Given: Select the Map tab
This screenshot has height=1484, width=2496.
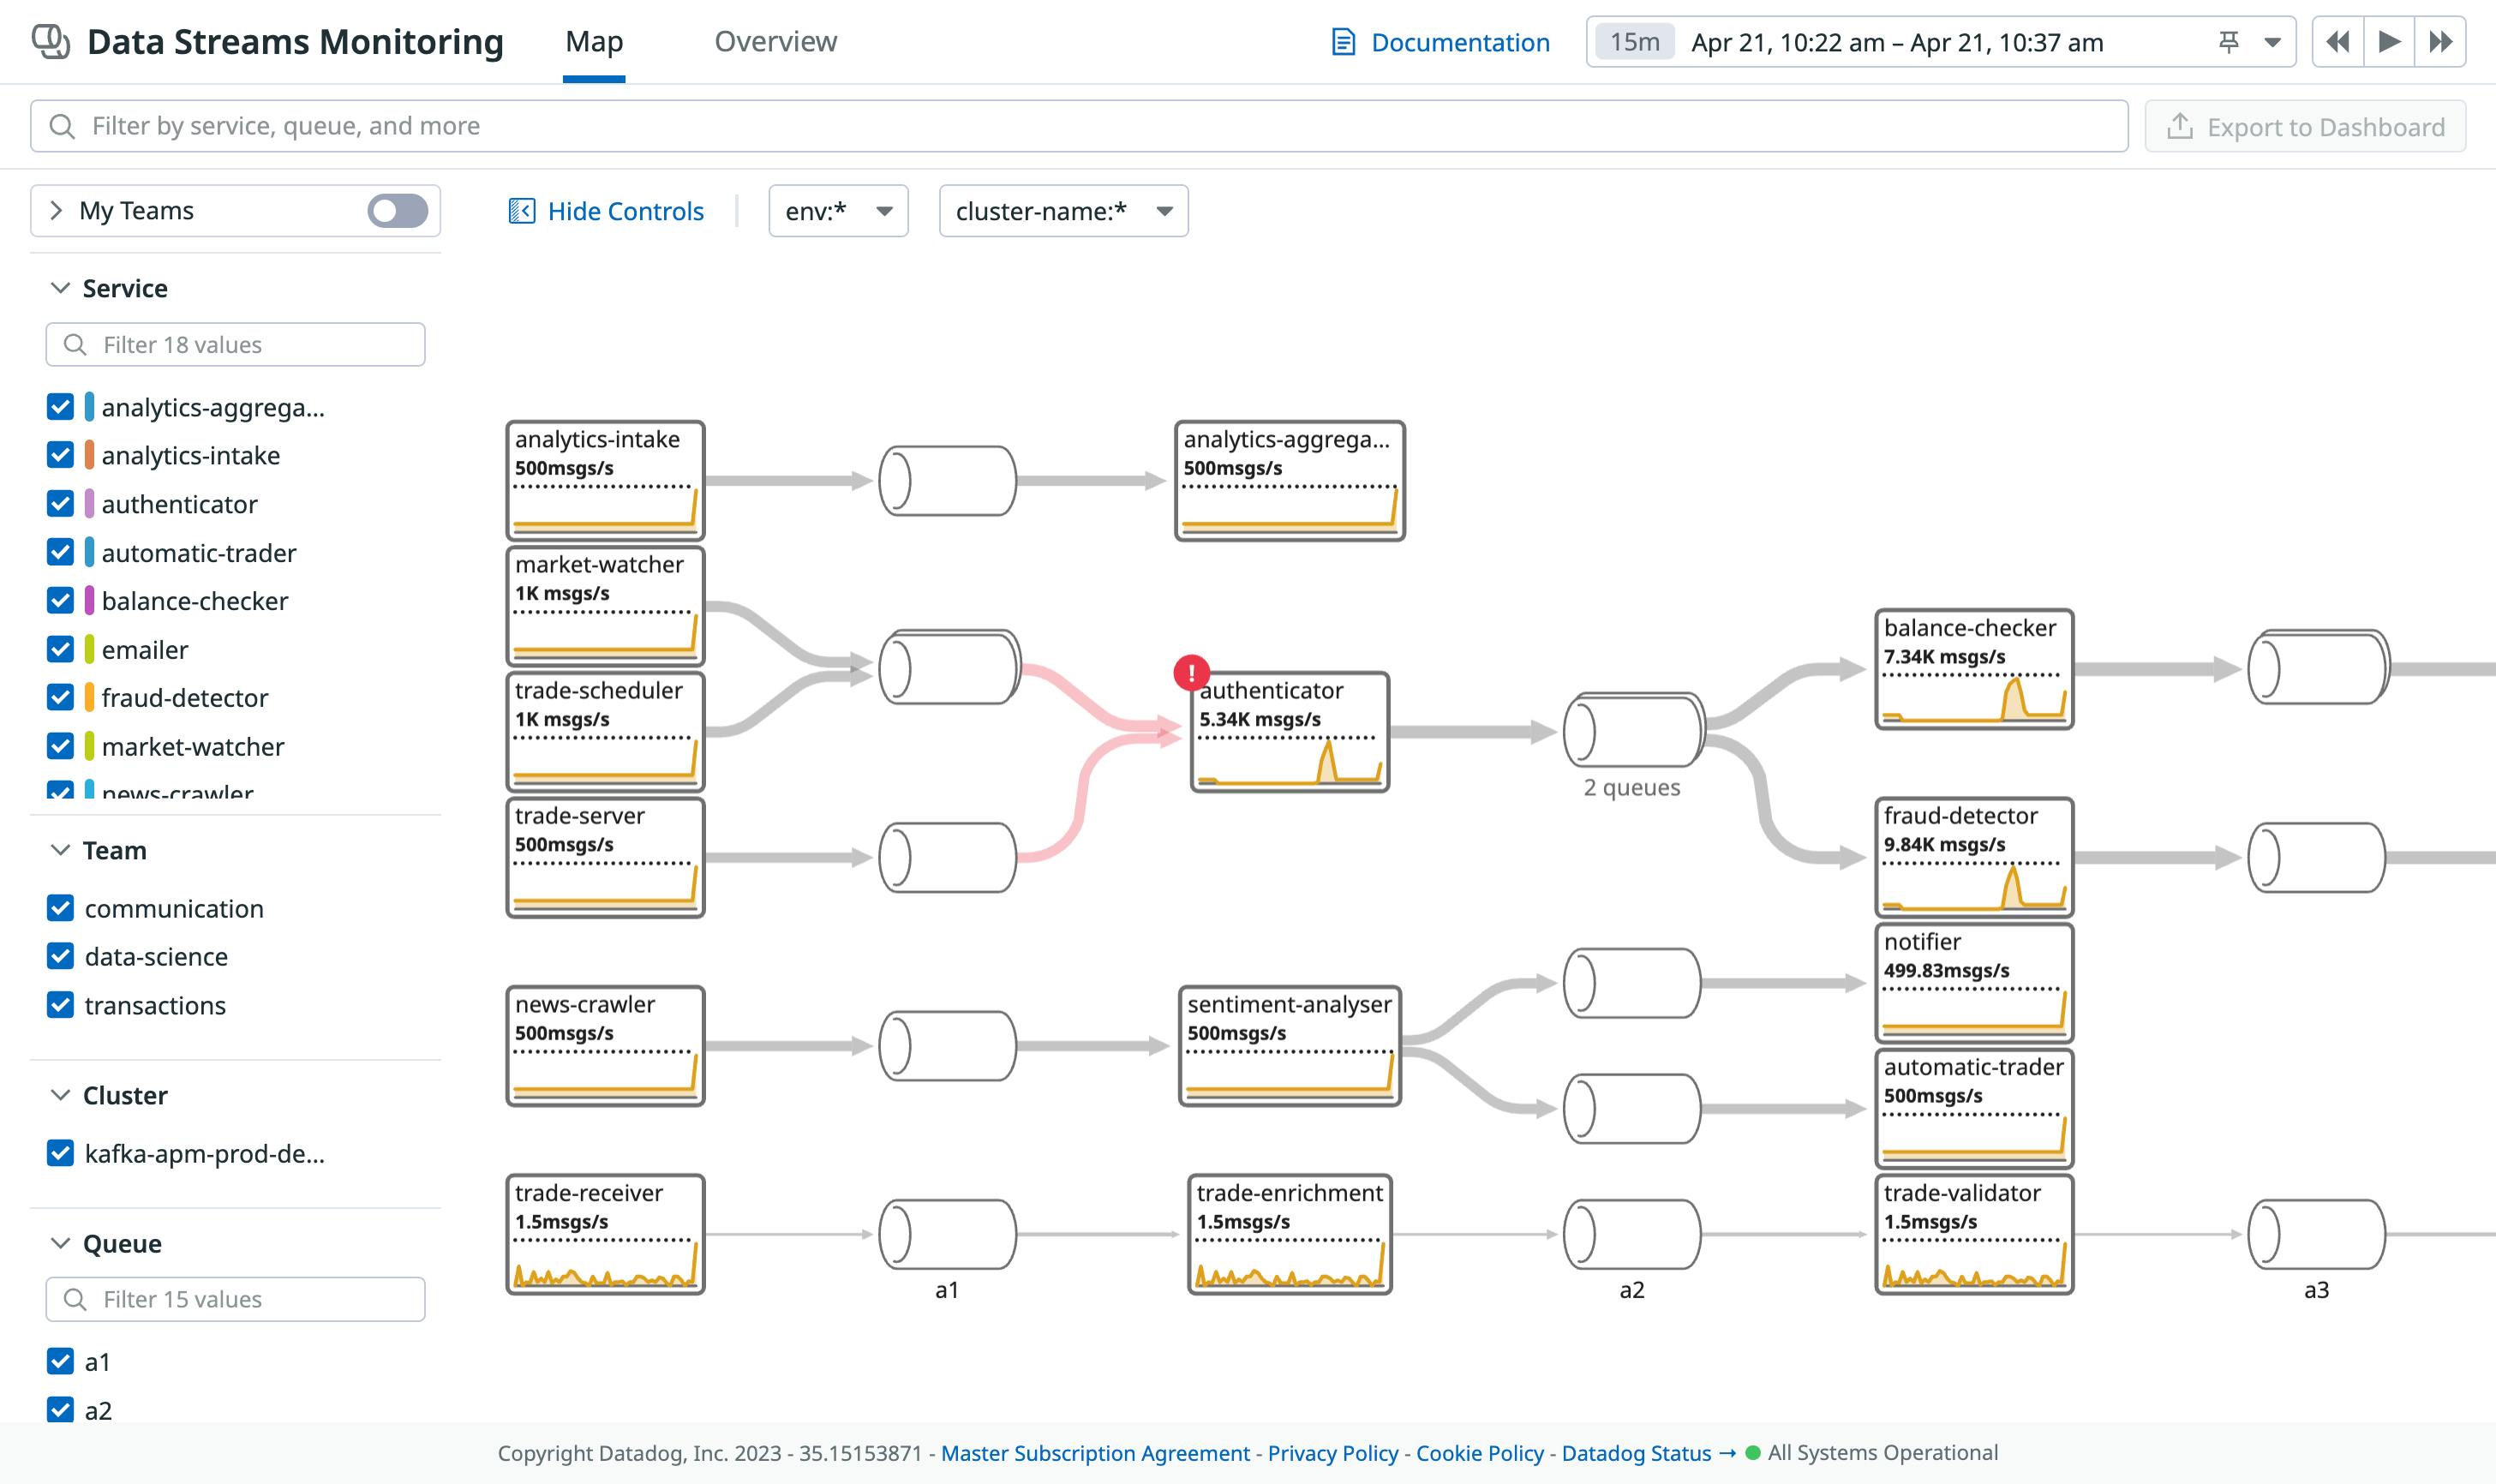Looking at the screenshot, I should click(x=594, y=42).
